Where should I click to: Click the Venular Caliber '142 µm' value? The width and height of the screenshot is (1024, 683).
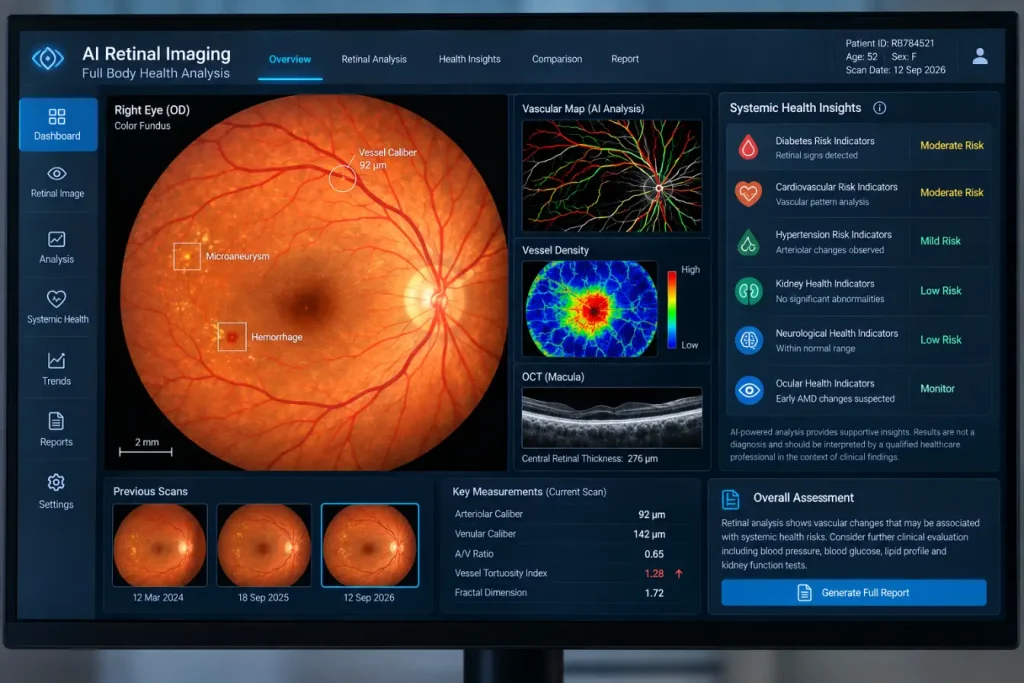pos(649,534)
